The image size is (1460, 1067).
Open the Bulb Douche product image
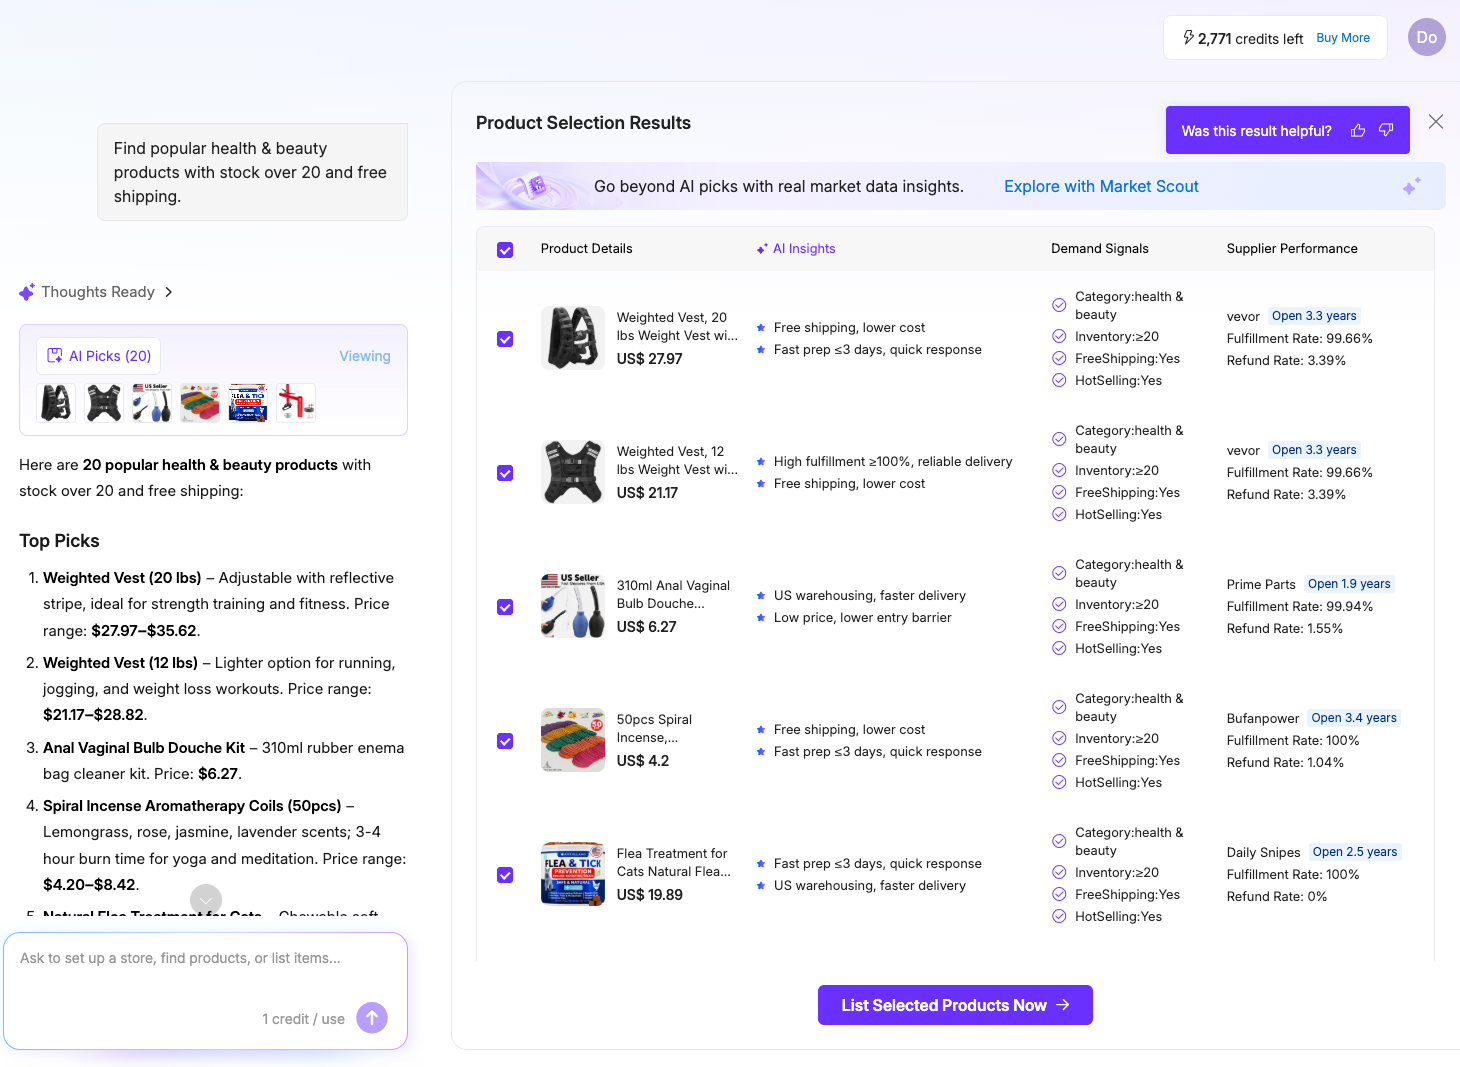(x=573, y=606)
